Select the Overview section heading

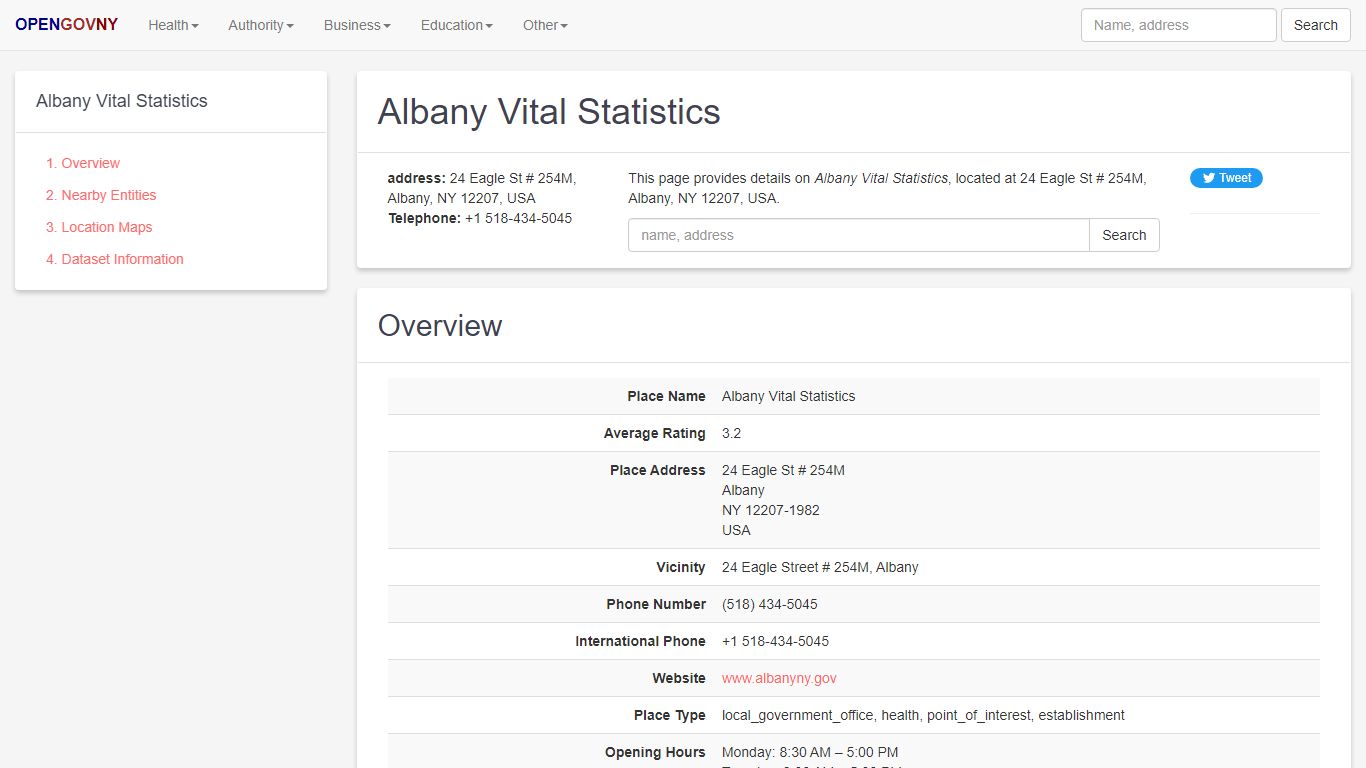440,325
